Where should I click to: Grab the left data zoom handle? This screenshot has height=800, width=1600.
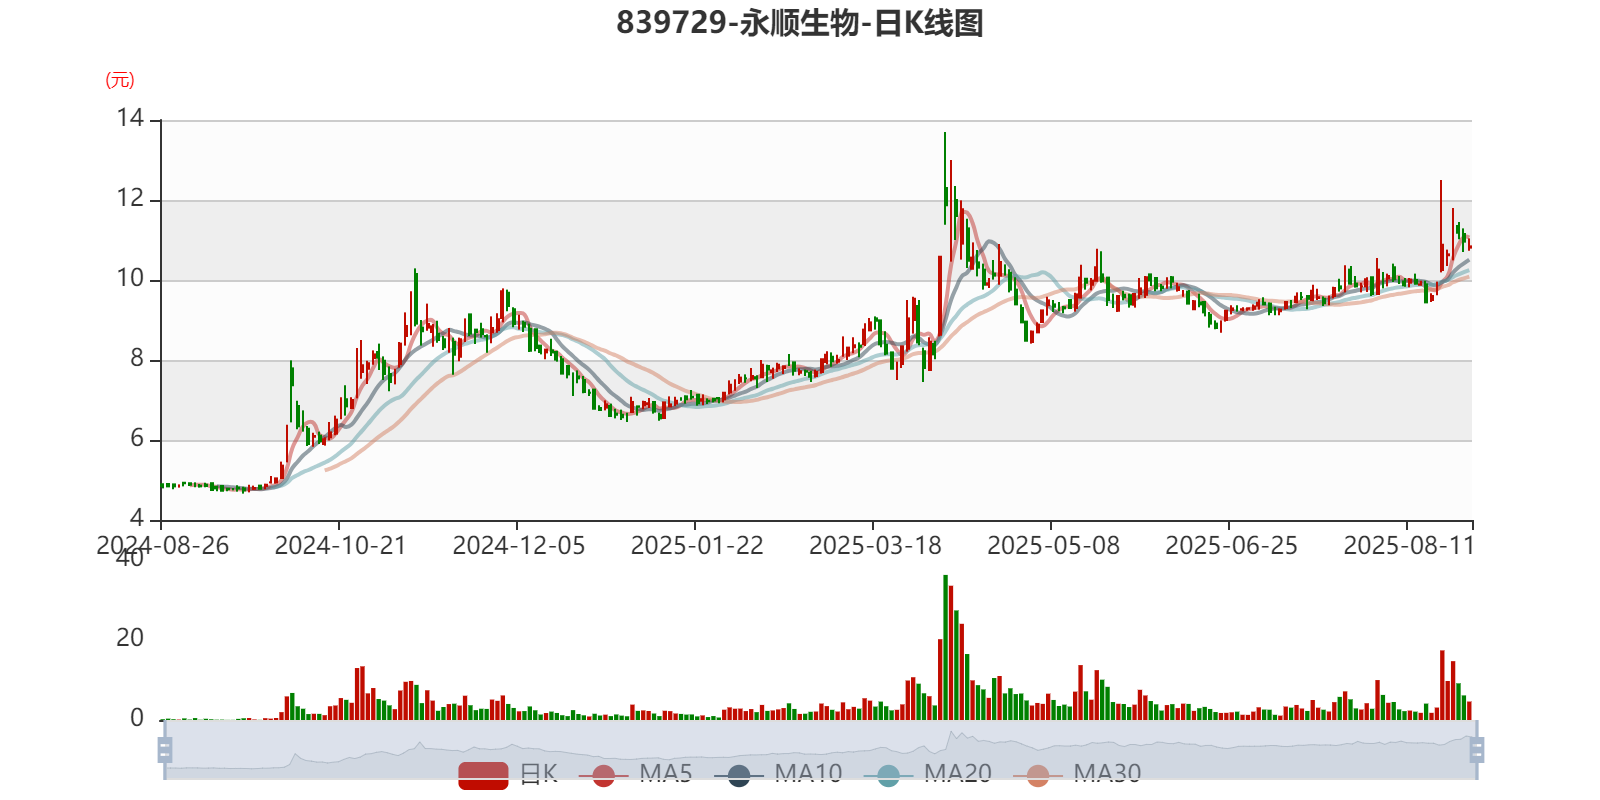[165, 750]
